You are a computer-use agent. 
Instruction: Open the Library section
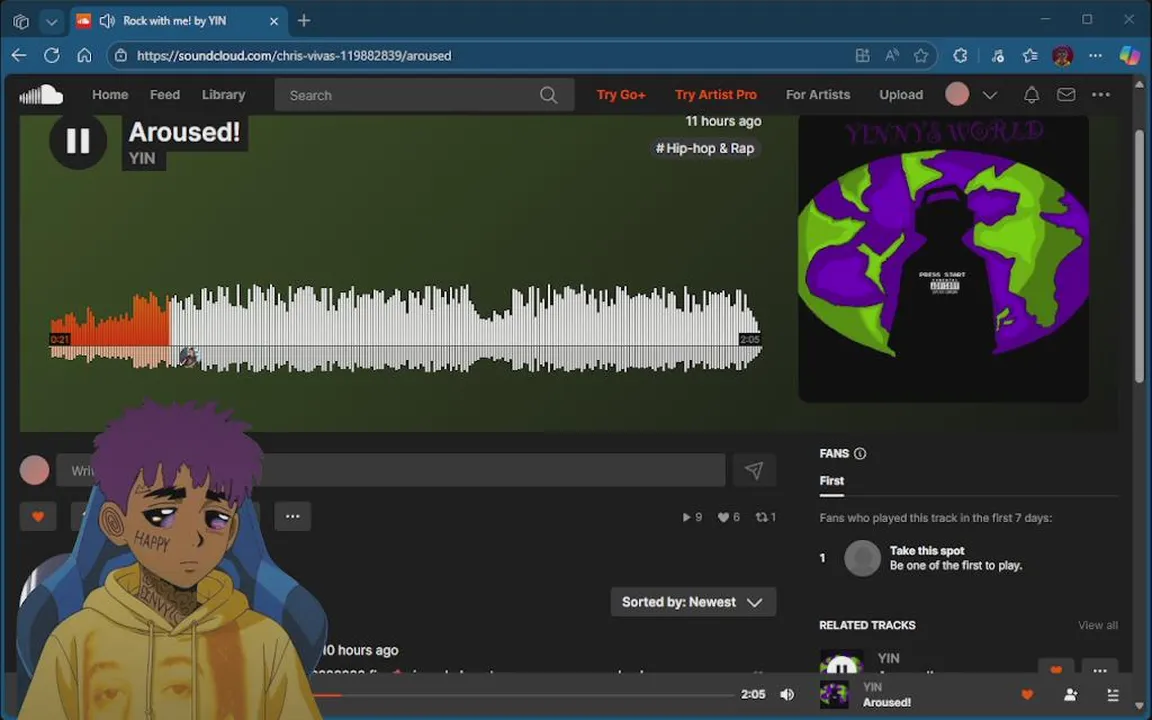click(223, 95)
